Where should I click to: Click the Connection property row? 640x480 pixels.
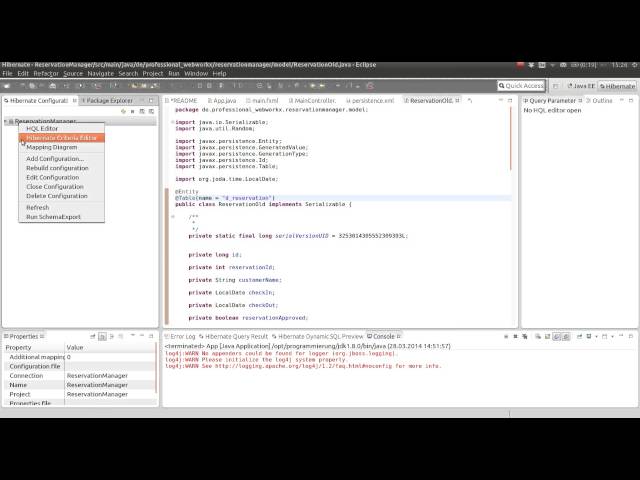(x=80, y=376)
